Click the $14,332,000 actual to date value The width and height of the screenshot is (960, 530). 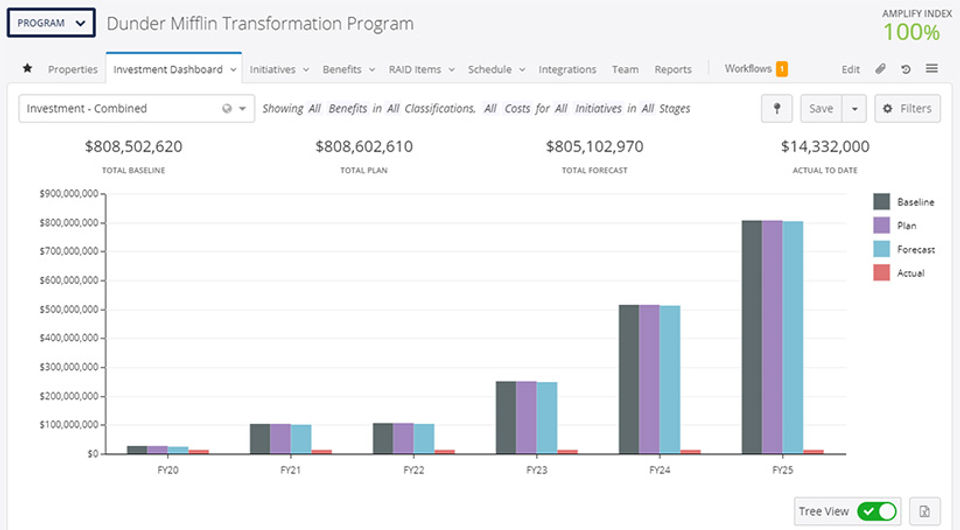coord(825,146)
